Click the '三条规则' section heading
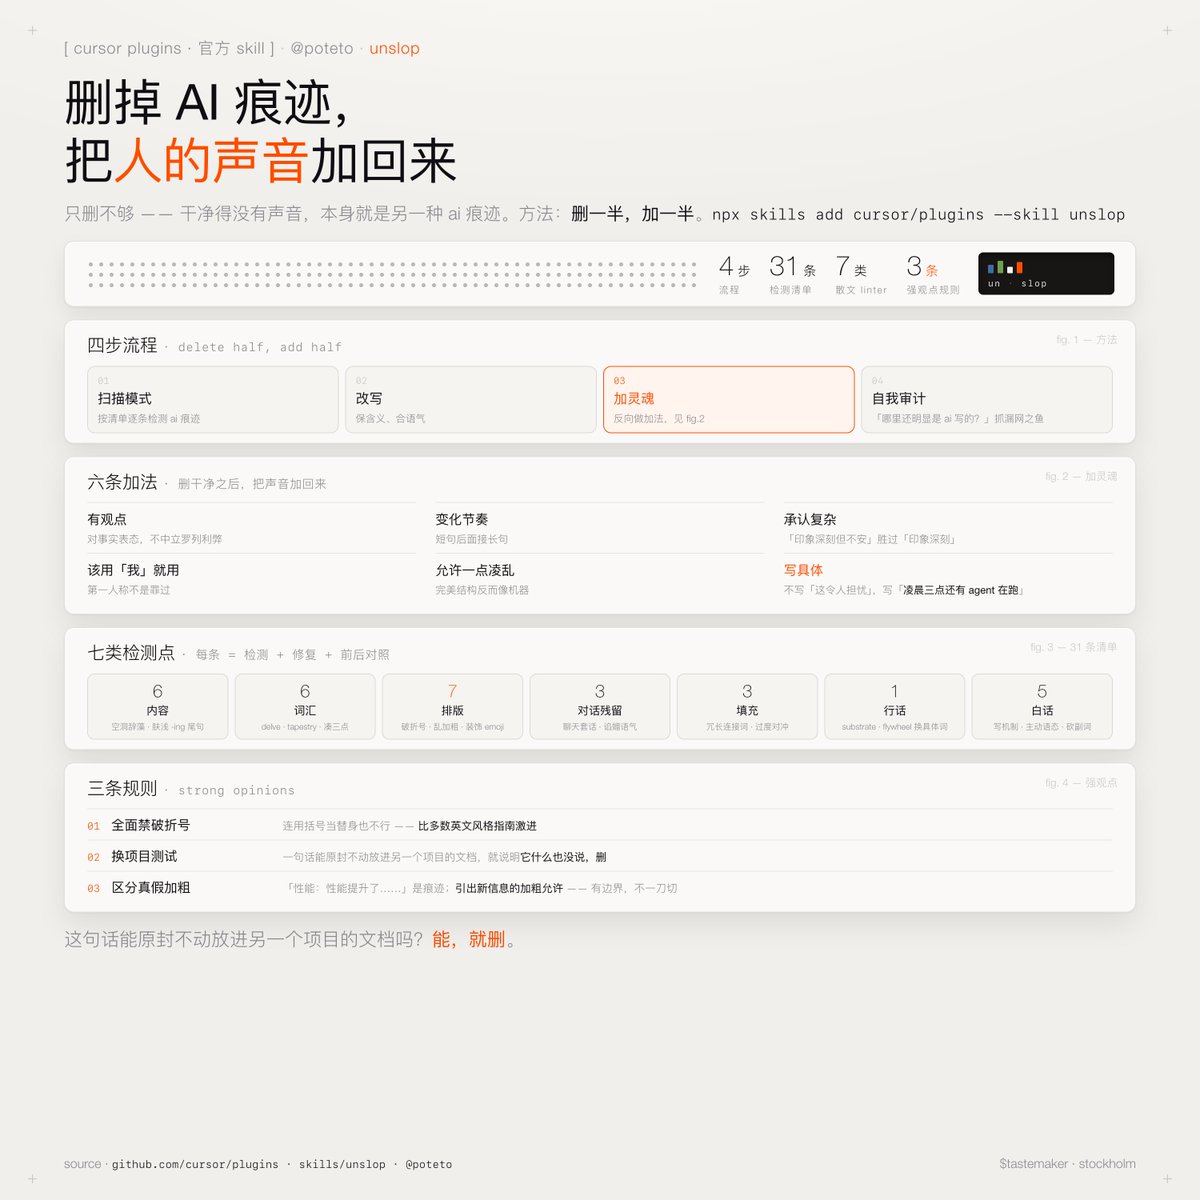The height and width of the screenshot is (1200, 1200). click(122, 788)
